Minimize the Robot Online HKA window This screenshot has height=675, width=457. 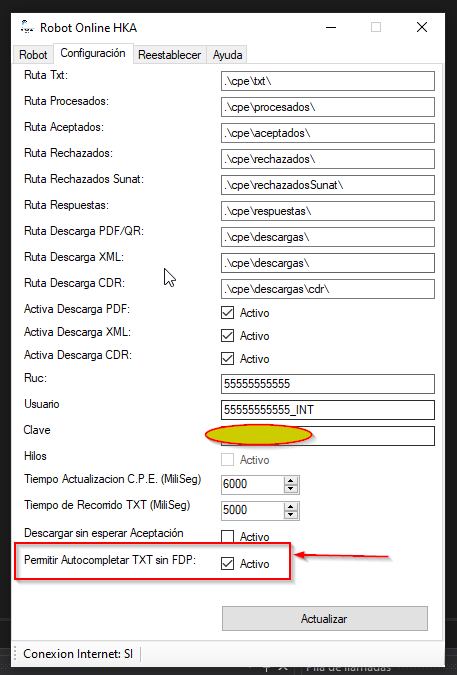pos(331,28)
